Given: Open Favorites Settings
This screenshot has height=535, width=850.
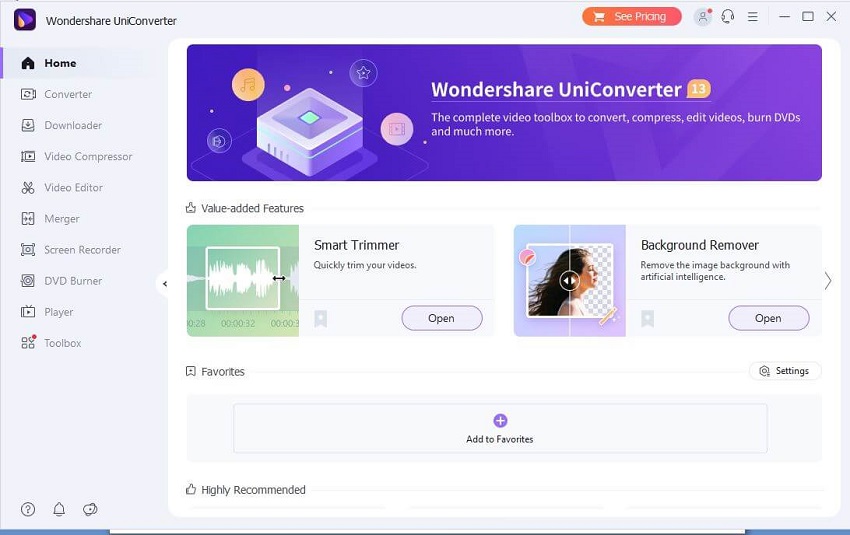Looking at the screenshot, I should point(785,371).
